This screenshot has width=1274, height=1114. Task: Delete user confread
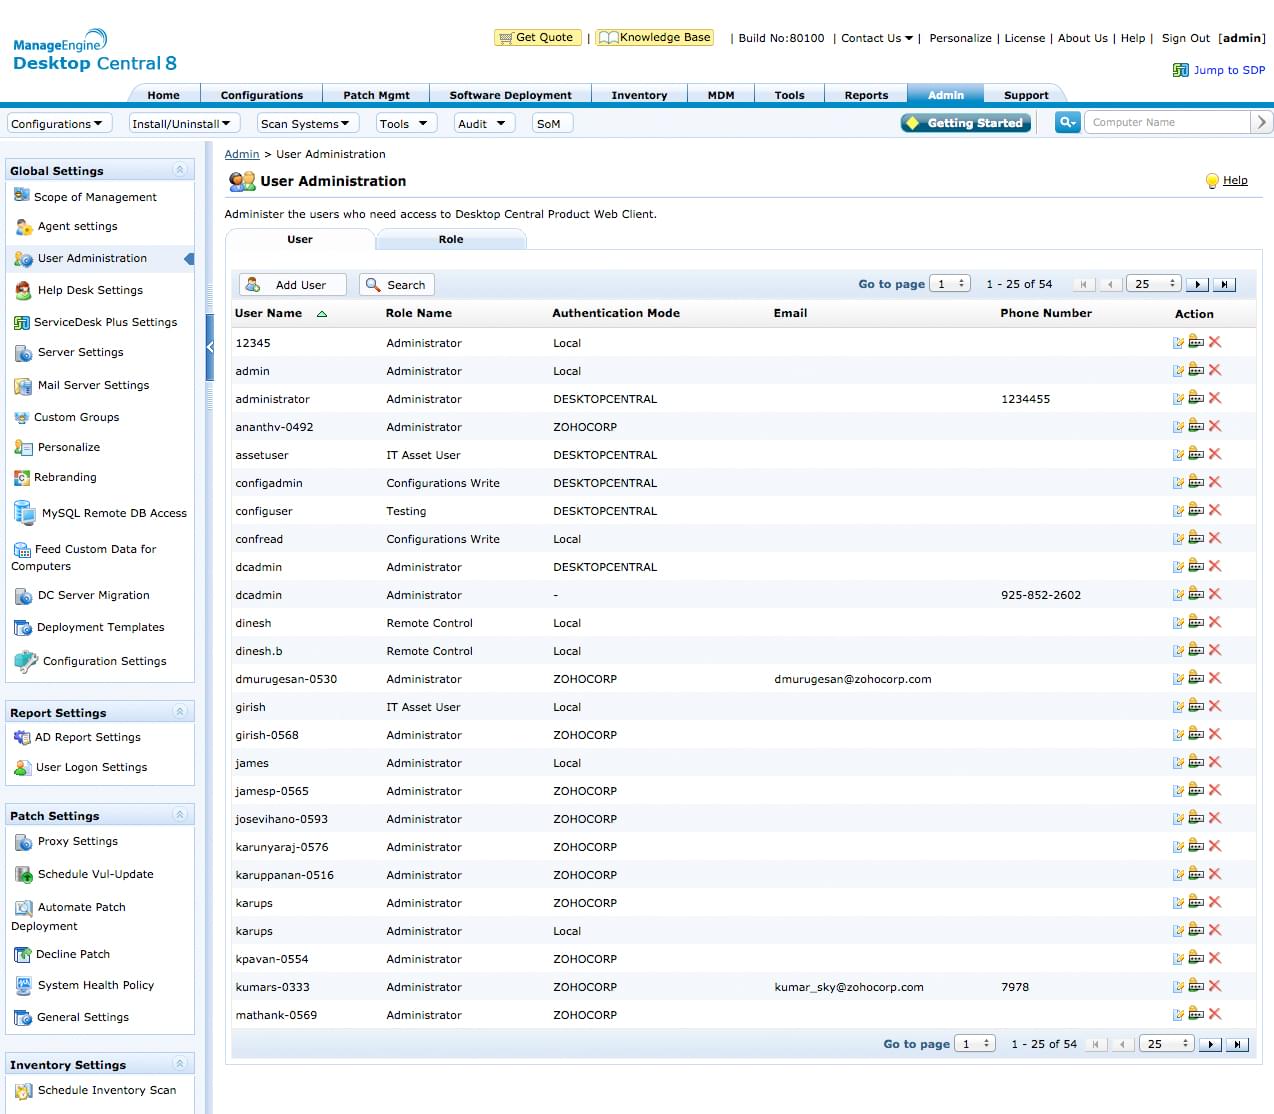[x=1215, y=538]
